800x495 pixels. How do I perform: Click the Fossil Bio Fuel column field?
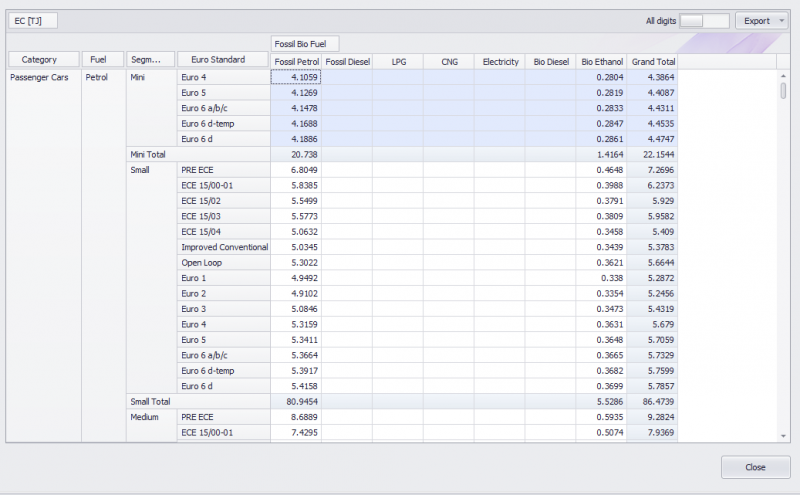click(x=305, y=44)
